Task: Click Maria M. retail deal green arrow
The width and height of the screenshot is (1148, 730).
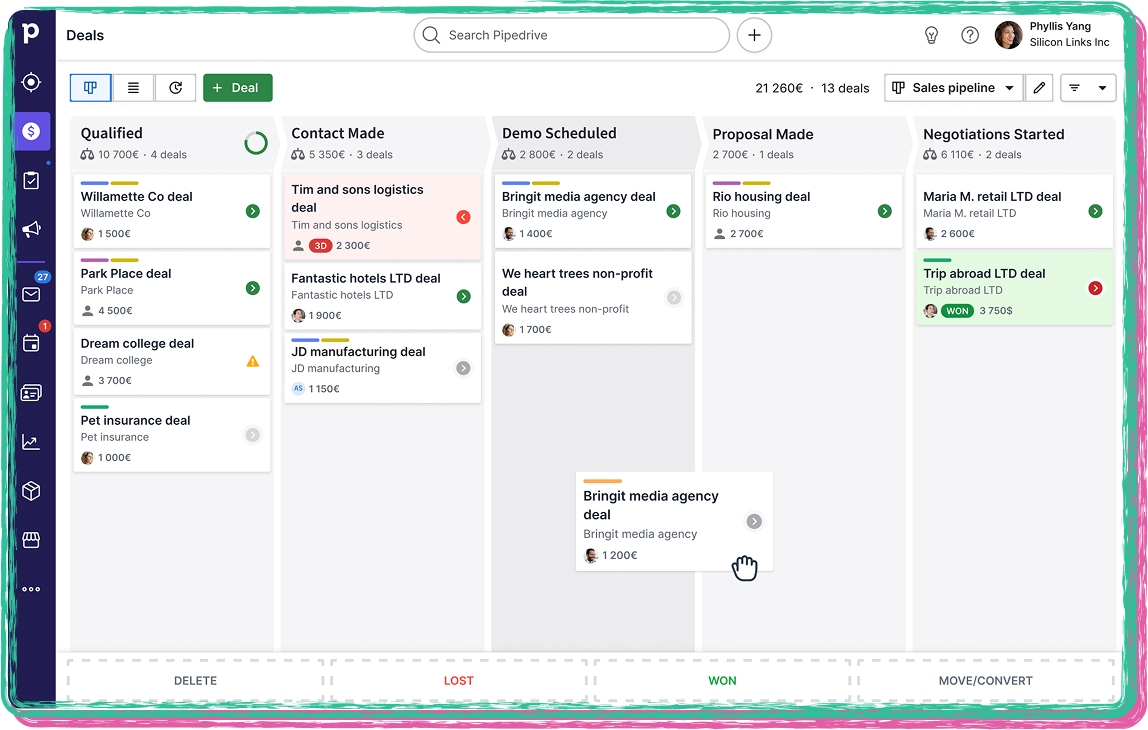Action: 1095,212
